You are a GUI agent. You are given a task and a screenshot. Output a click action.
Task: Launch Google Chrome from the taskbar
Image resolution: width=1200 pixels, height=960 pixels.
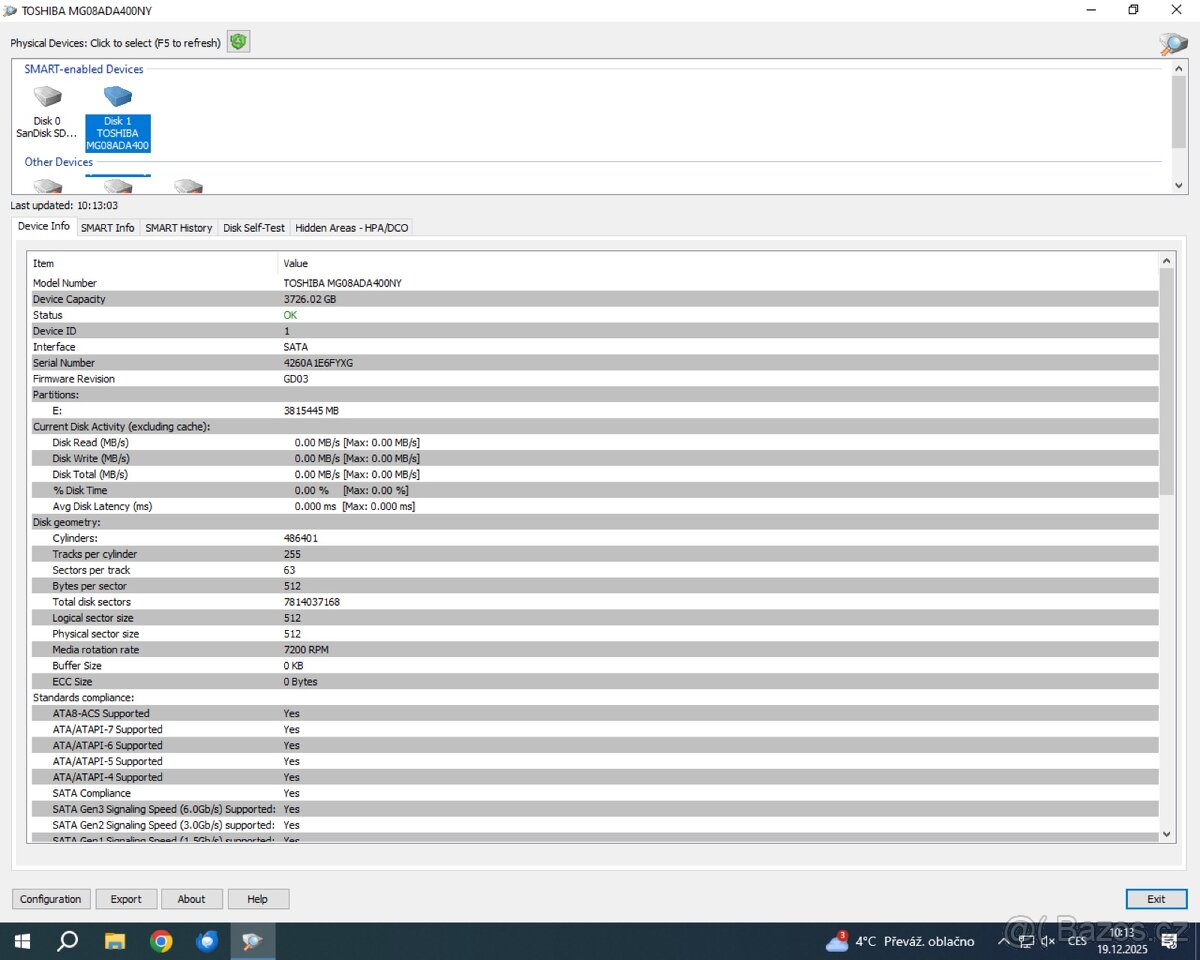pyautogui.click(x=161, y=941)
